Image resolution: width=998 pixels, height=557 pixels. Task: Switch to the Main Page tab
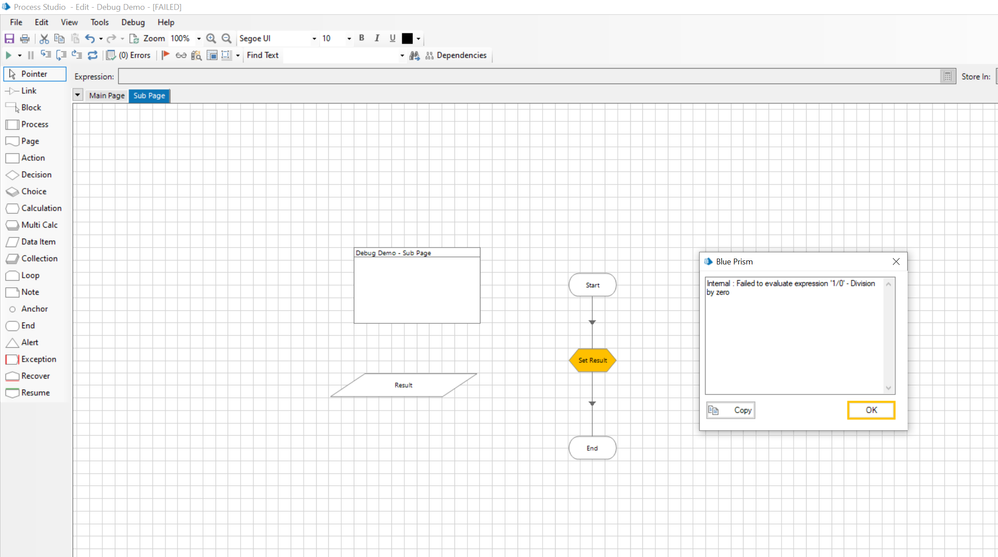coord(107,96)
